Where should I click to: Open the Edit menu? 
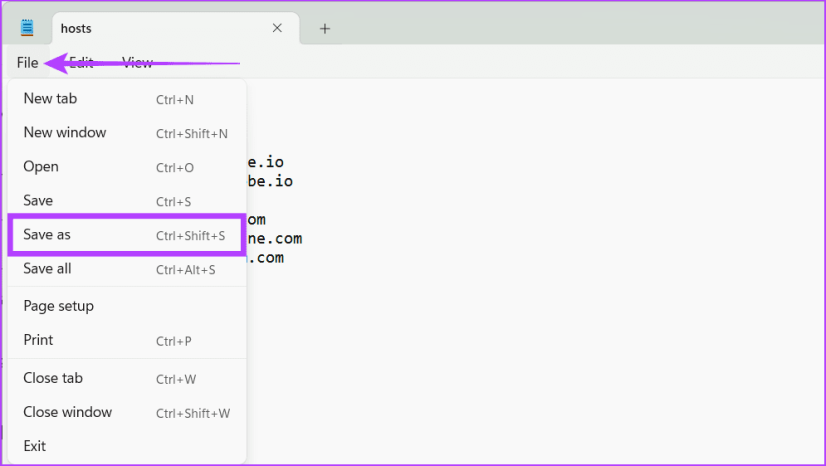point(81,63)
